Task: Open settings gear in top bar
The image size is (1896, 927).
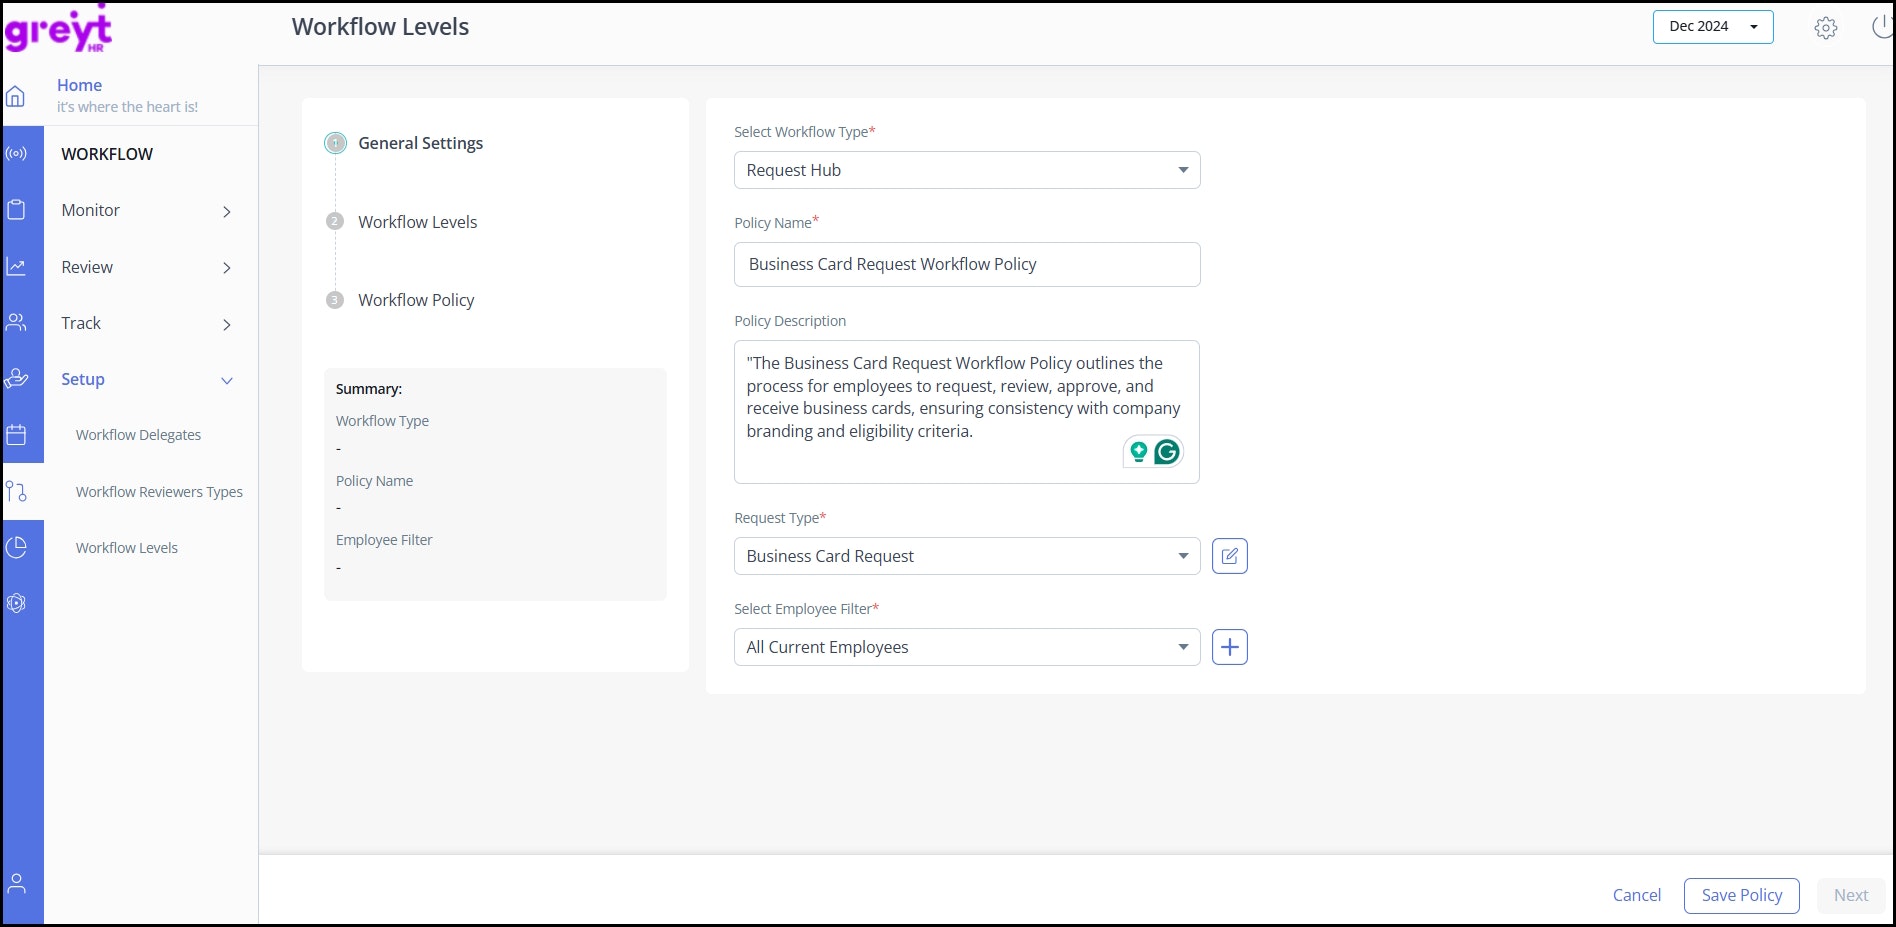Action: pos(1826,28)
